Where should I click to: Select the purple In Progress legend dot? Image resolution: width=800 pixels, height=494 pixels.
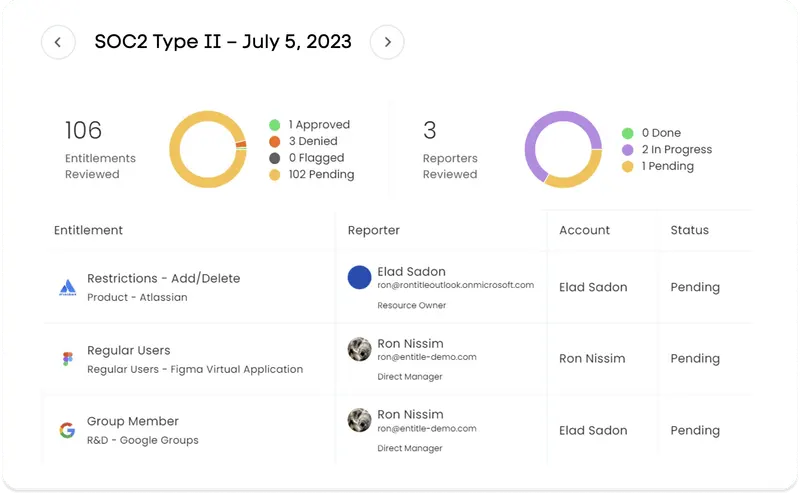click(x=628, y=150)
